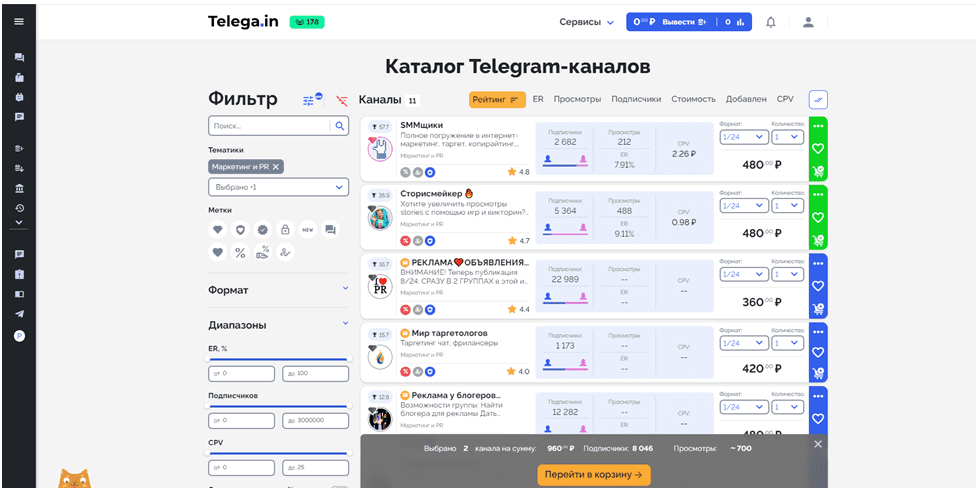Viewport: 978px width, 490px height.
Task: Open three-dot menu on Сторисмейкер row
Action: pos(818,195)
